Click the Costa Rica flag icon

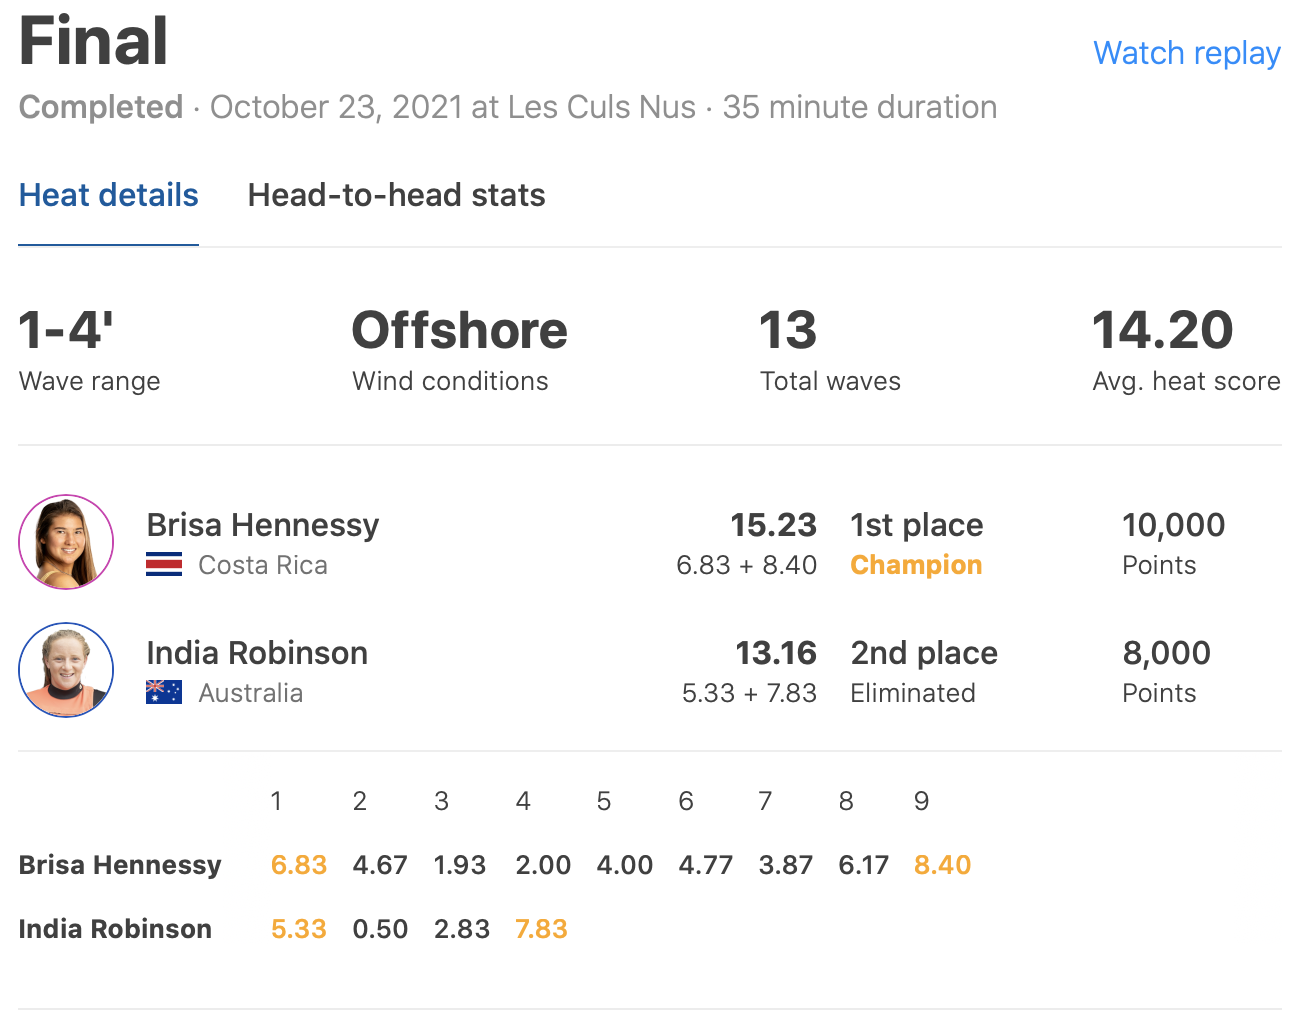[164, 565]
